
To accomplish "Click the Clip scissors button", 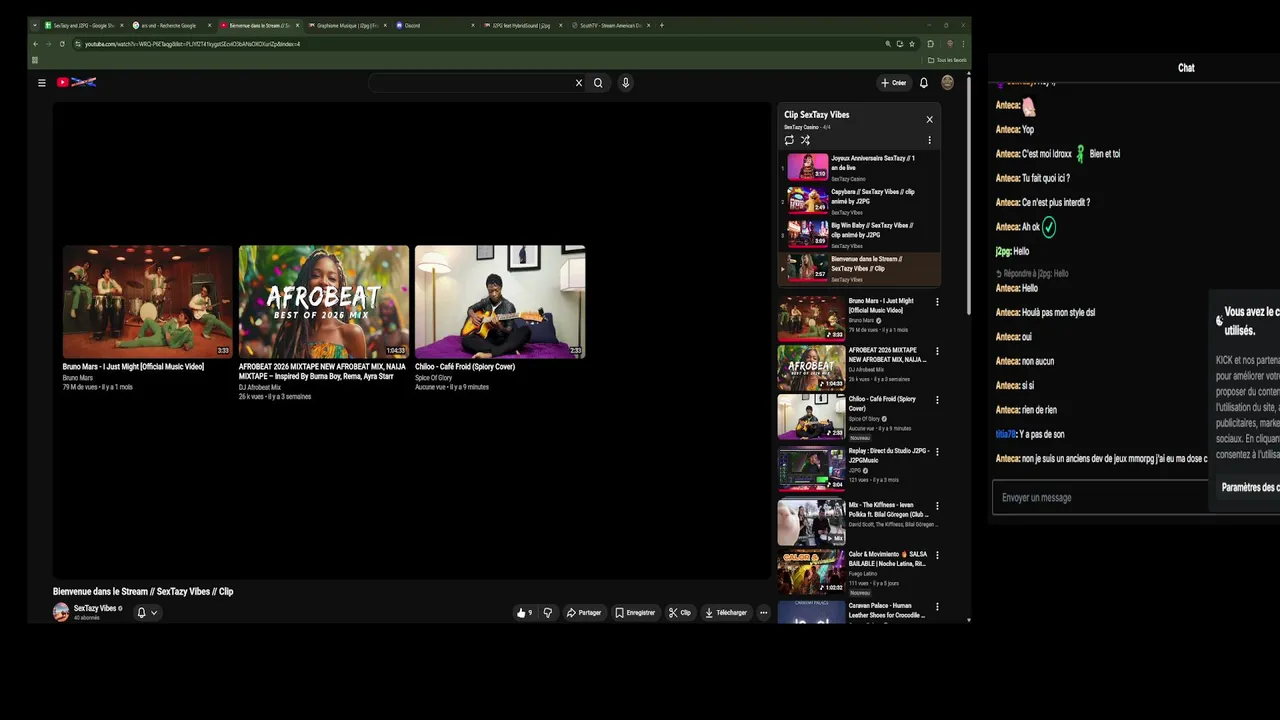I will tap(680, 612).
